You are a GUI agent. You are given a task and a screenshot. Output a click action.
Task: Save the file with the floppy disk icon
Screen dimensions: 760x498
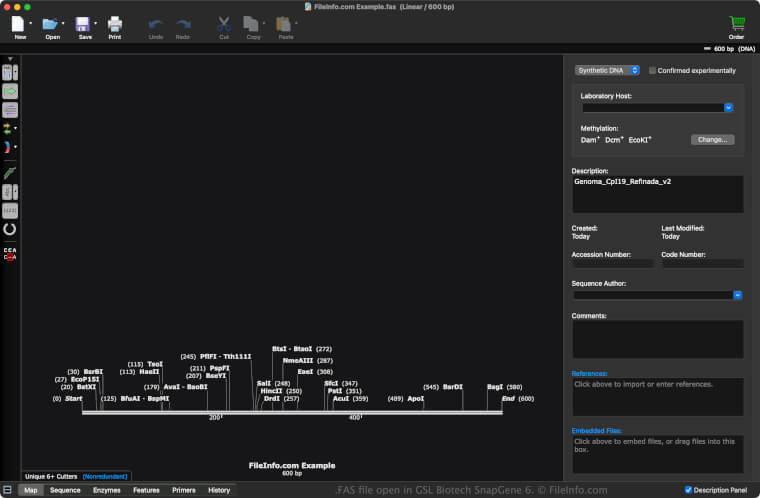(x=83, y=23)
